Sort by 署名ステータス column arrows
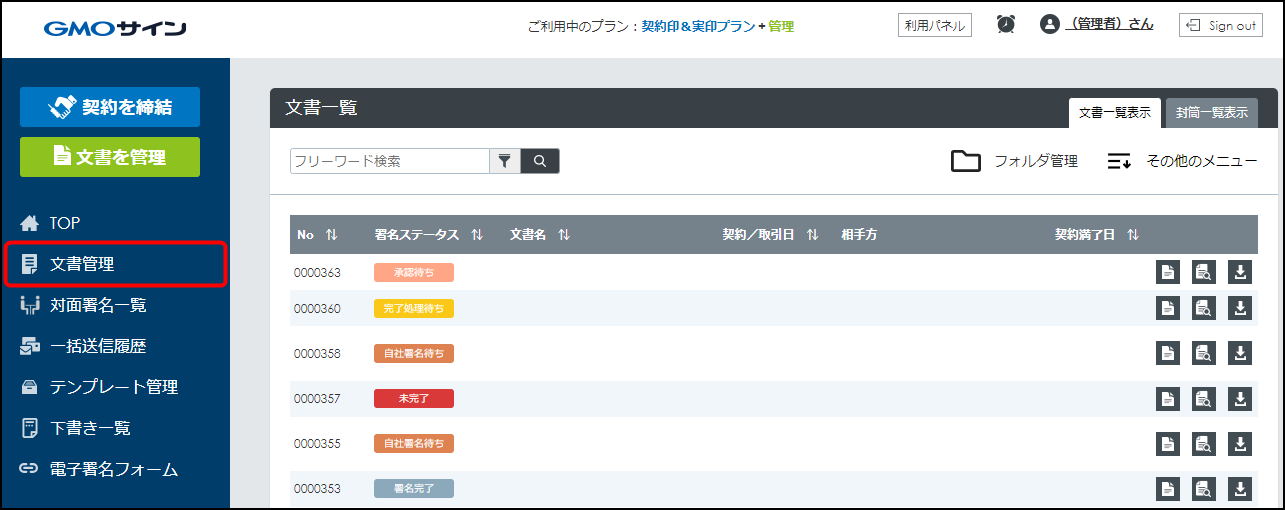1285x510 pixels. pyautogui.click(x=477, y=235)
